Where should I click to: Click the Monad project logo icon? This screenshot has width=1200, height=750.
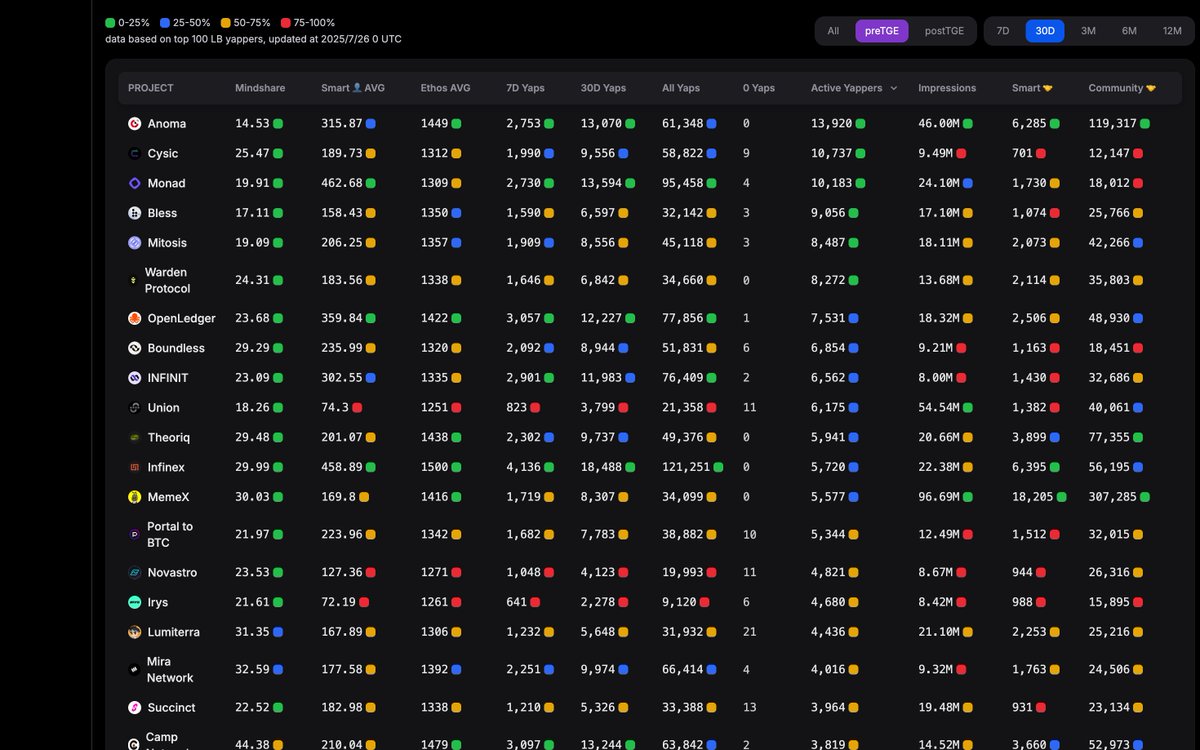pyautogui.click(x=134, y=184)
